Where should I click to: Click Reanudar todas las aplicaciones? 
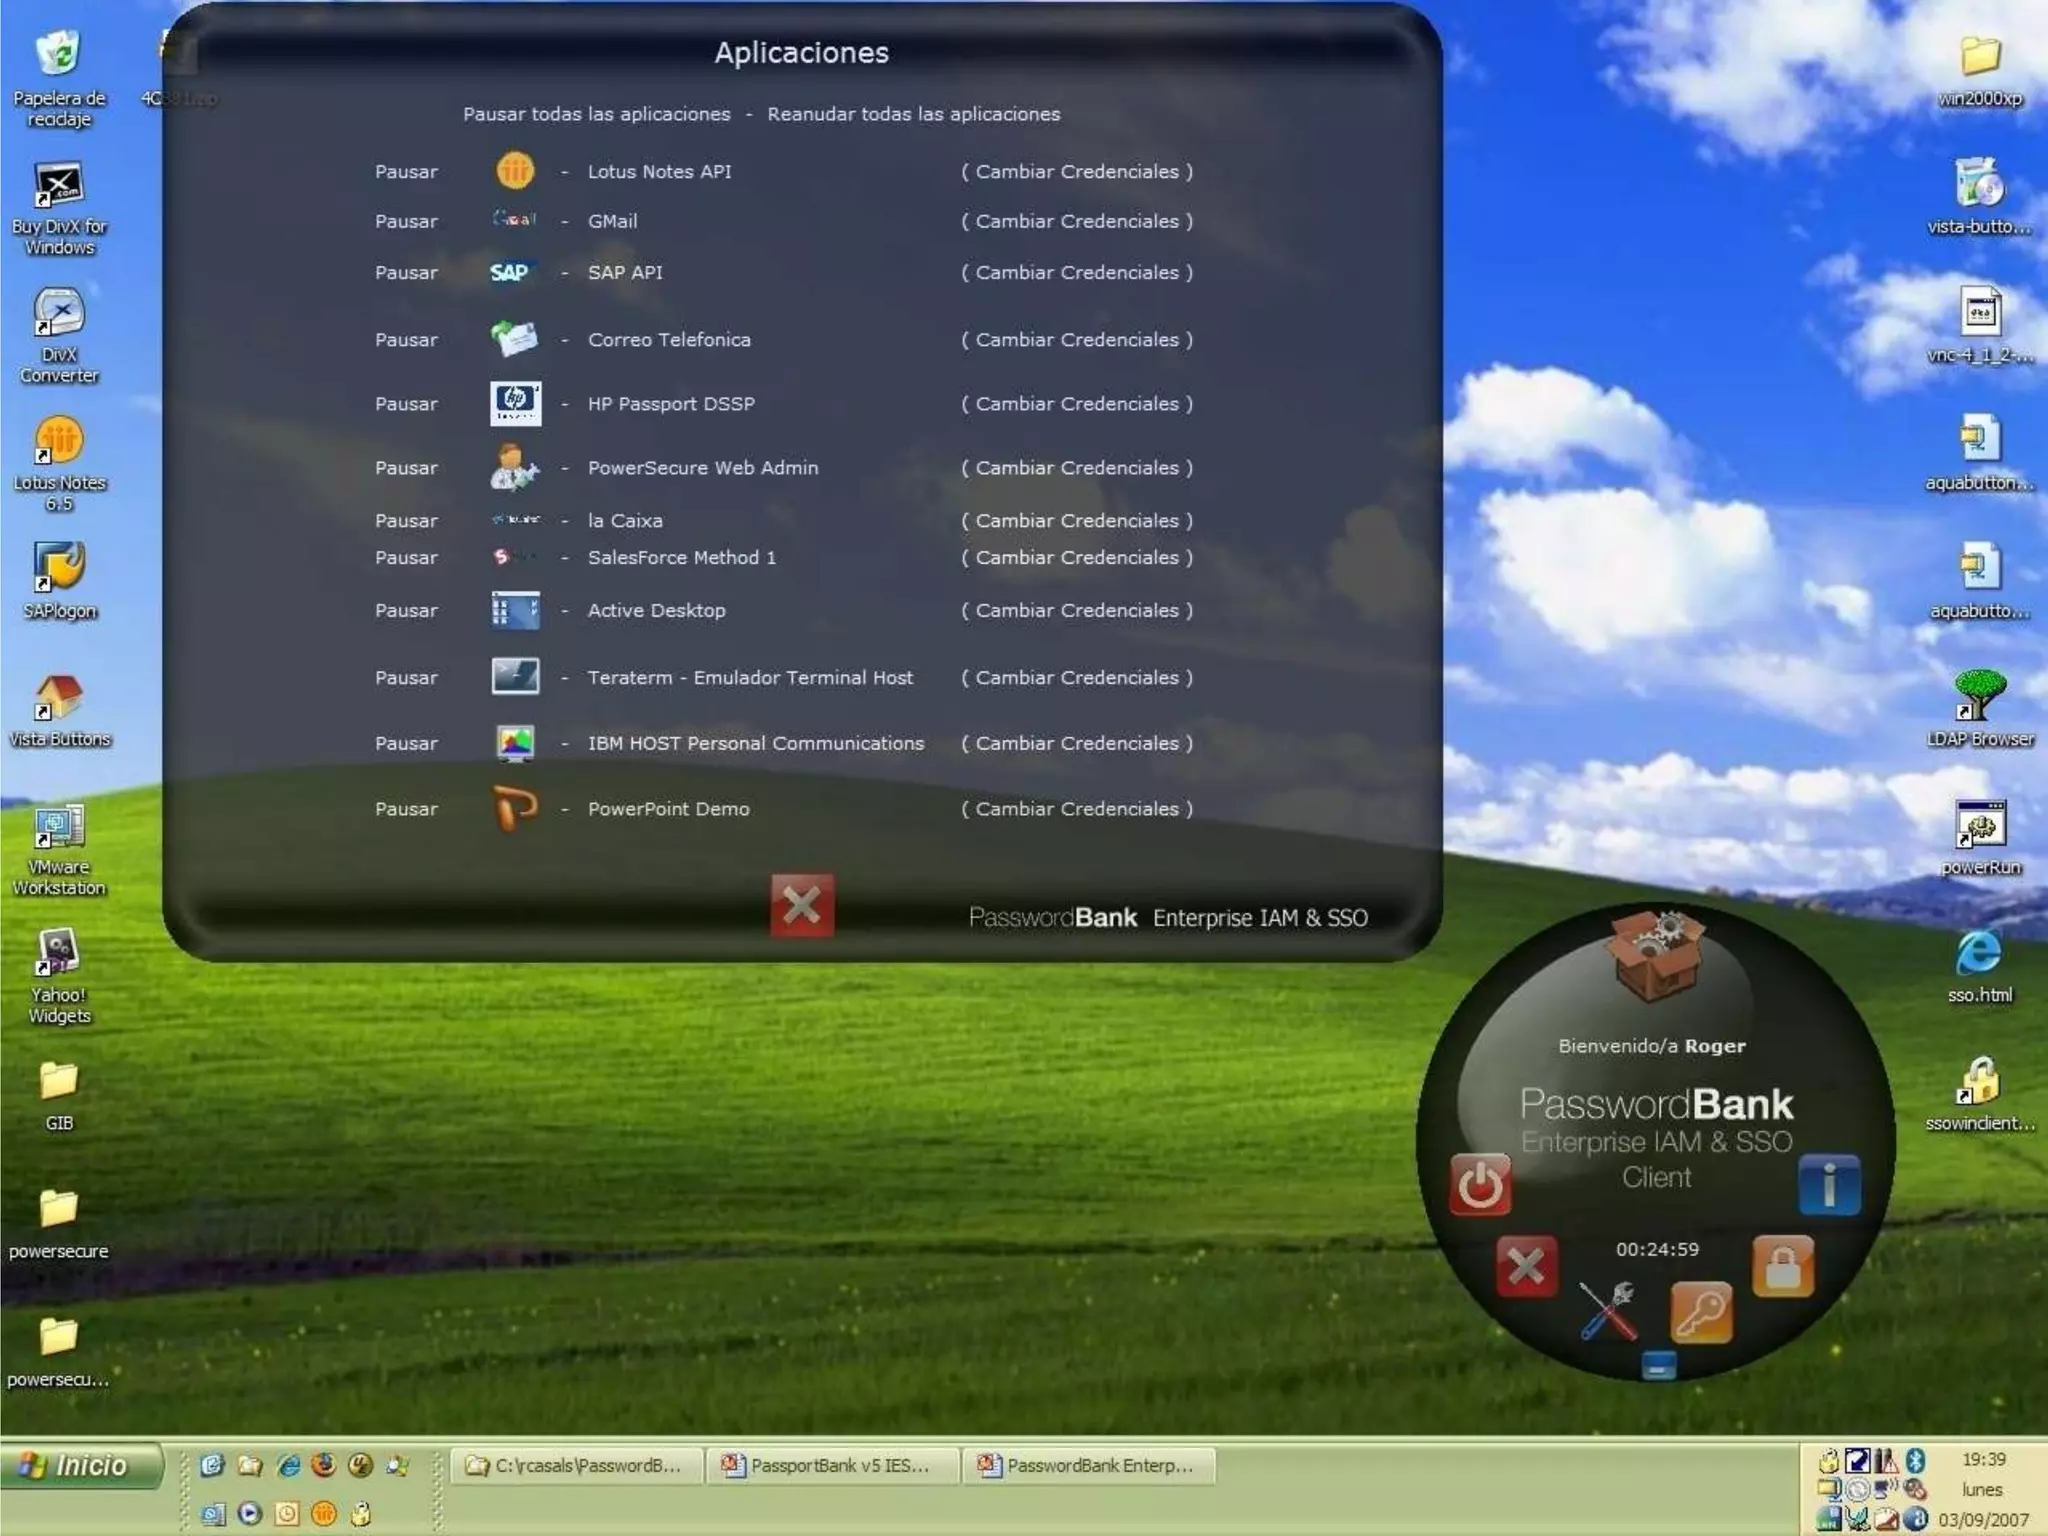tap(913, 114)
